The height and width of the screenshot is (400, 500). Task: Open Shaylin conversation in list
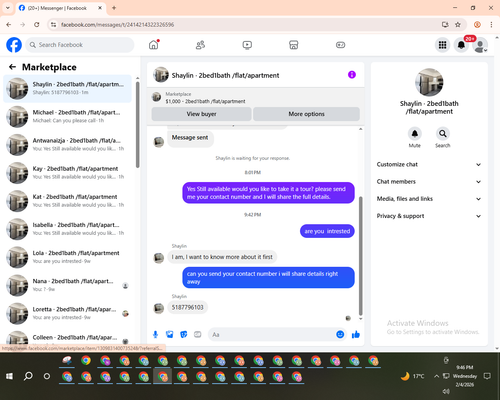67,88
